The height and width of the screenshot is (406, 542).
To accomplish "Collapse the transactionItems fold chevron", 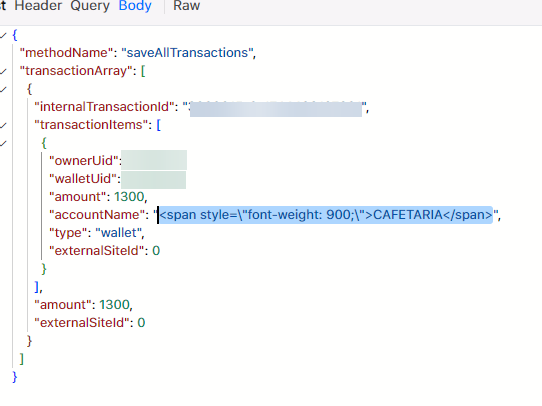I will (x=3, y=125).
